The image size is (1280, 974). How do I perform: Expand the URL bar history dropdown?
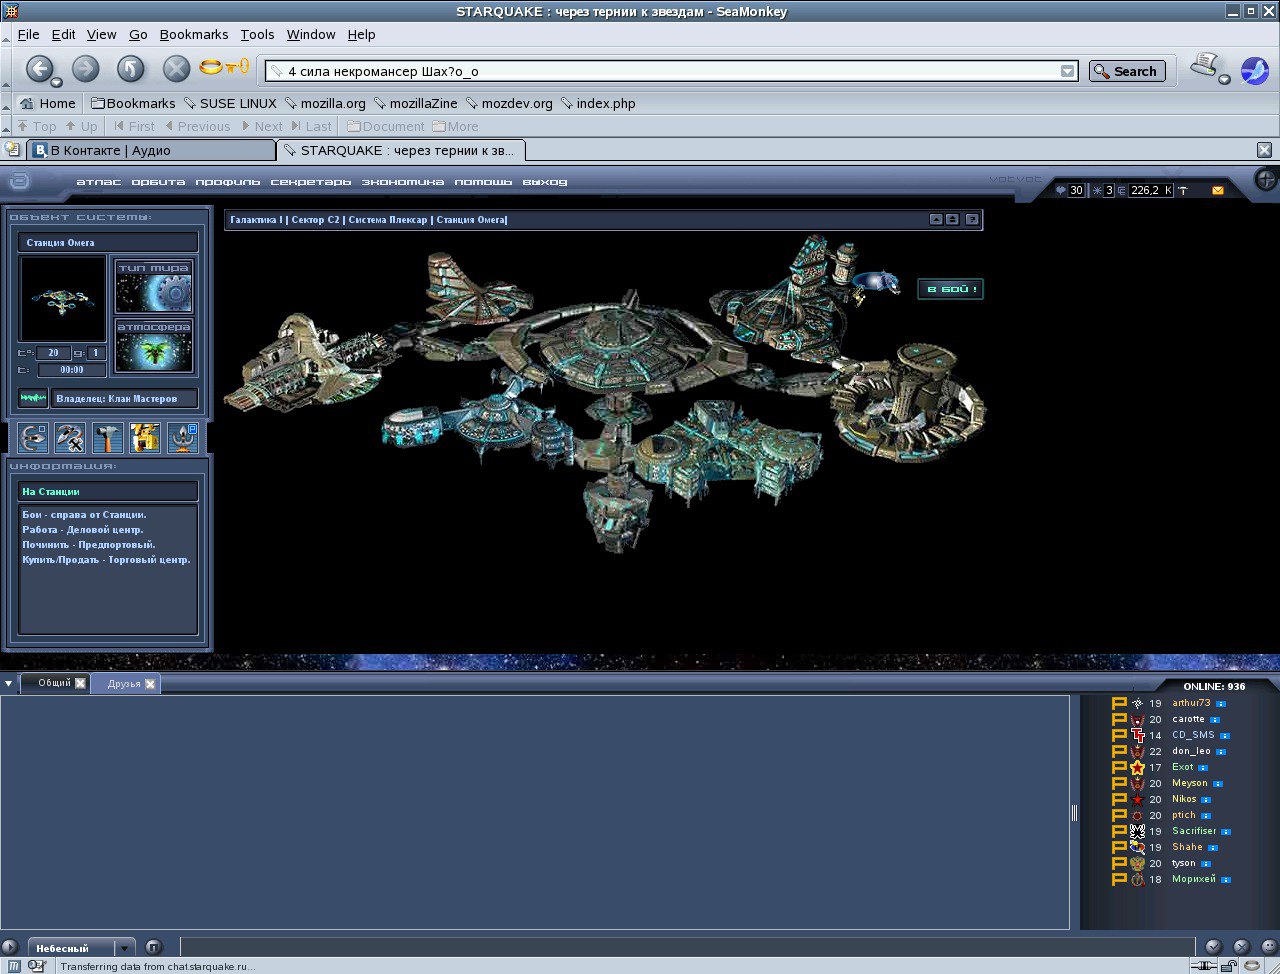pos(1067,71)
